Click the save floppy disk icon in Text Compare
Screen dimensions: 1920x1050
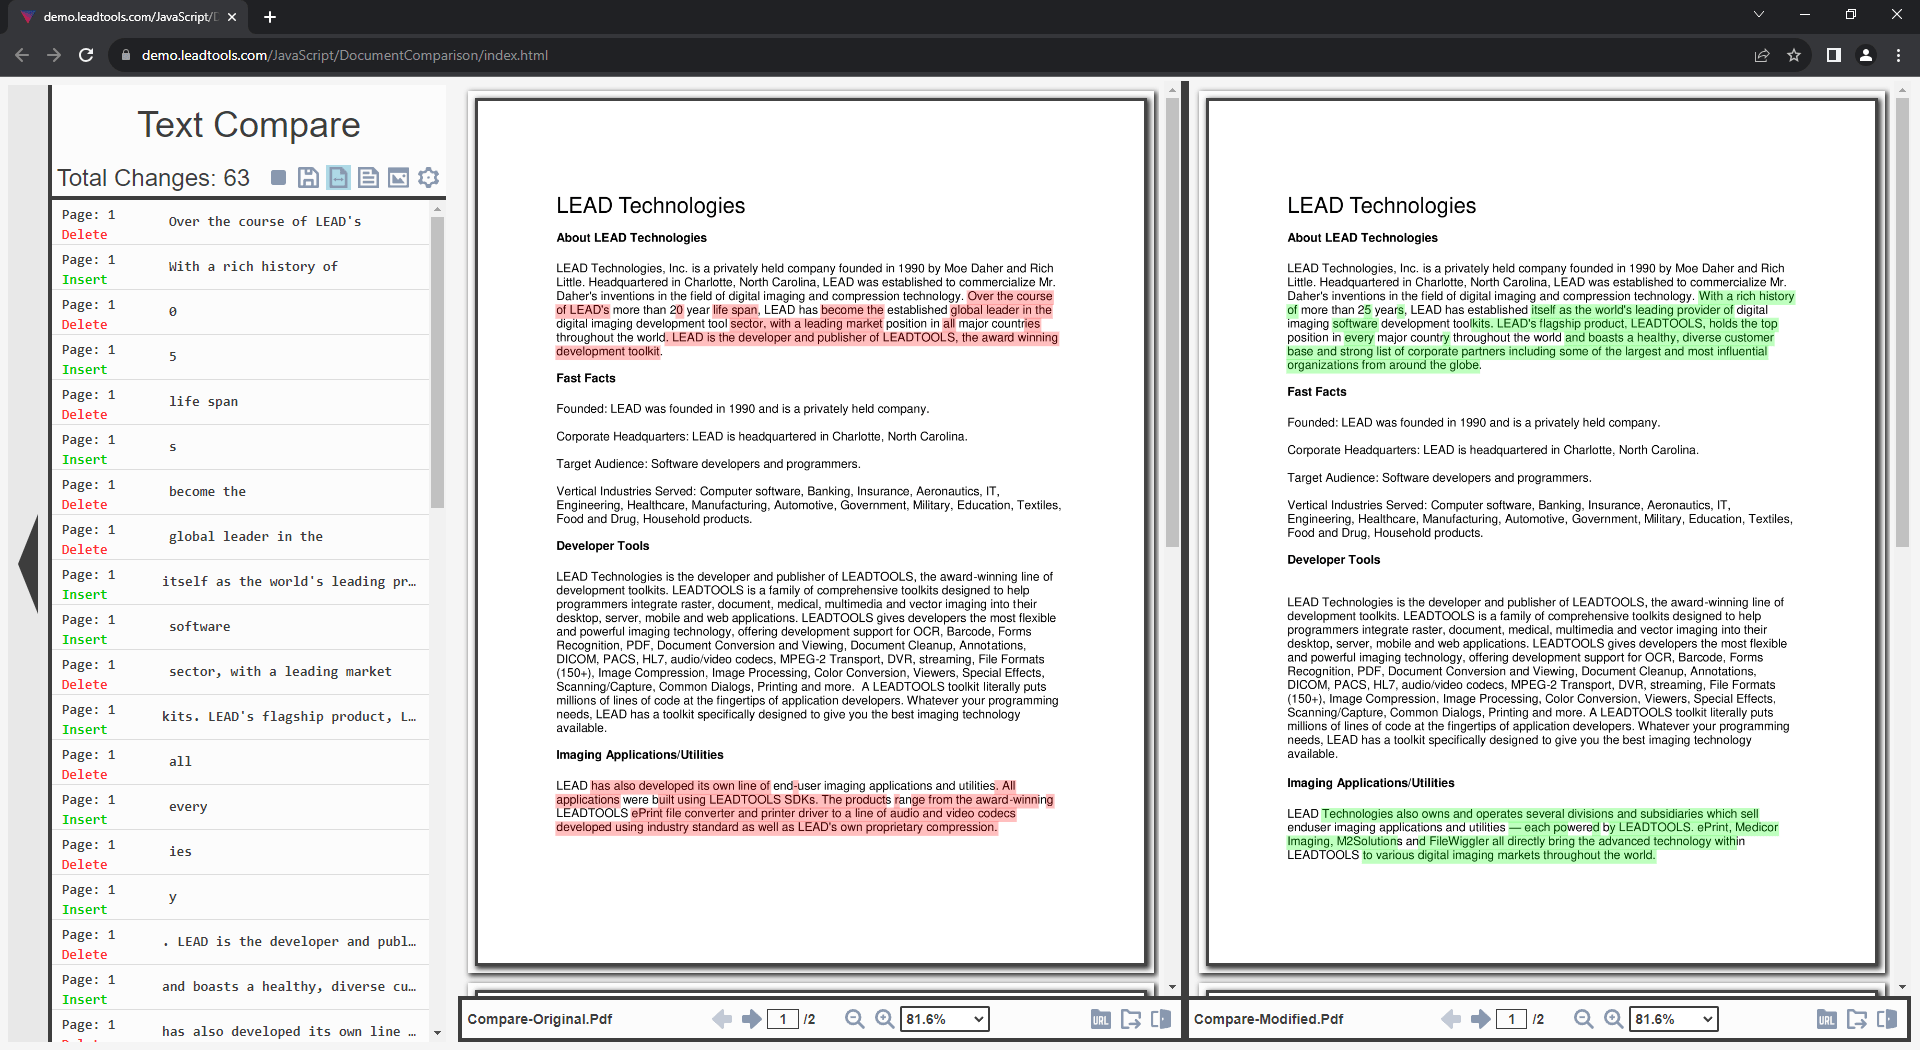[309, 178]
